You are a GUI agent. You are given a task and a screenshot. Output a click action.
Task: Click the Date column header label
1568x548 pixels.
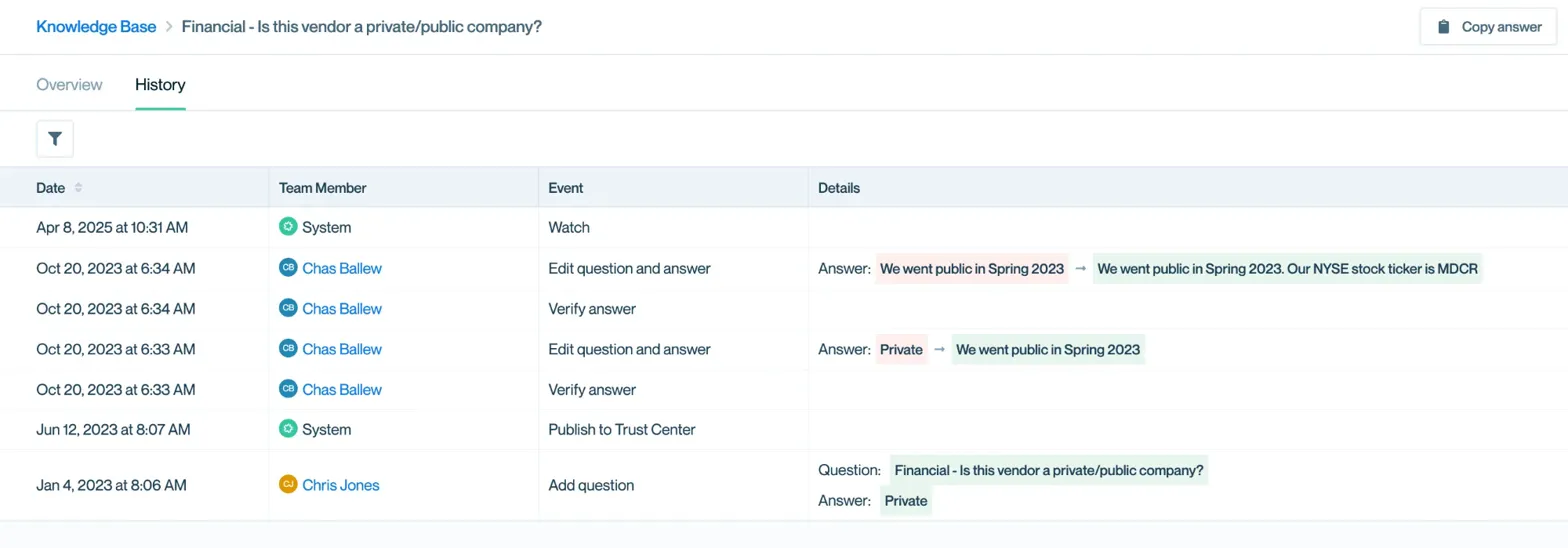pyautogui.click(x=51, y=188)
